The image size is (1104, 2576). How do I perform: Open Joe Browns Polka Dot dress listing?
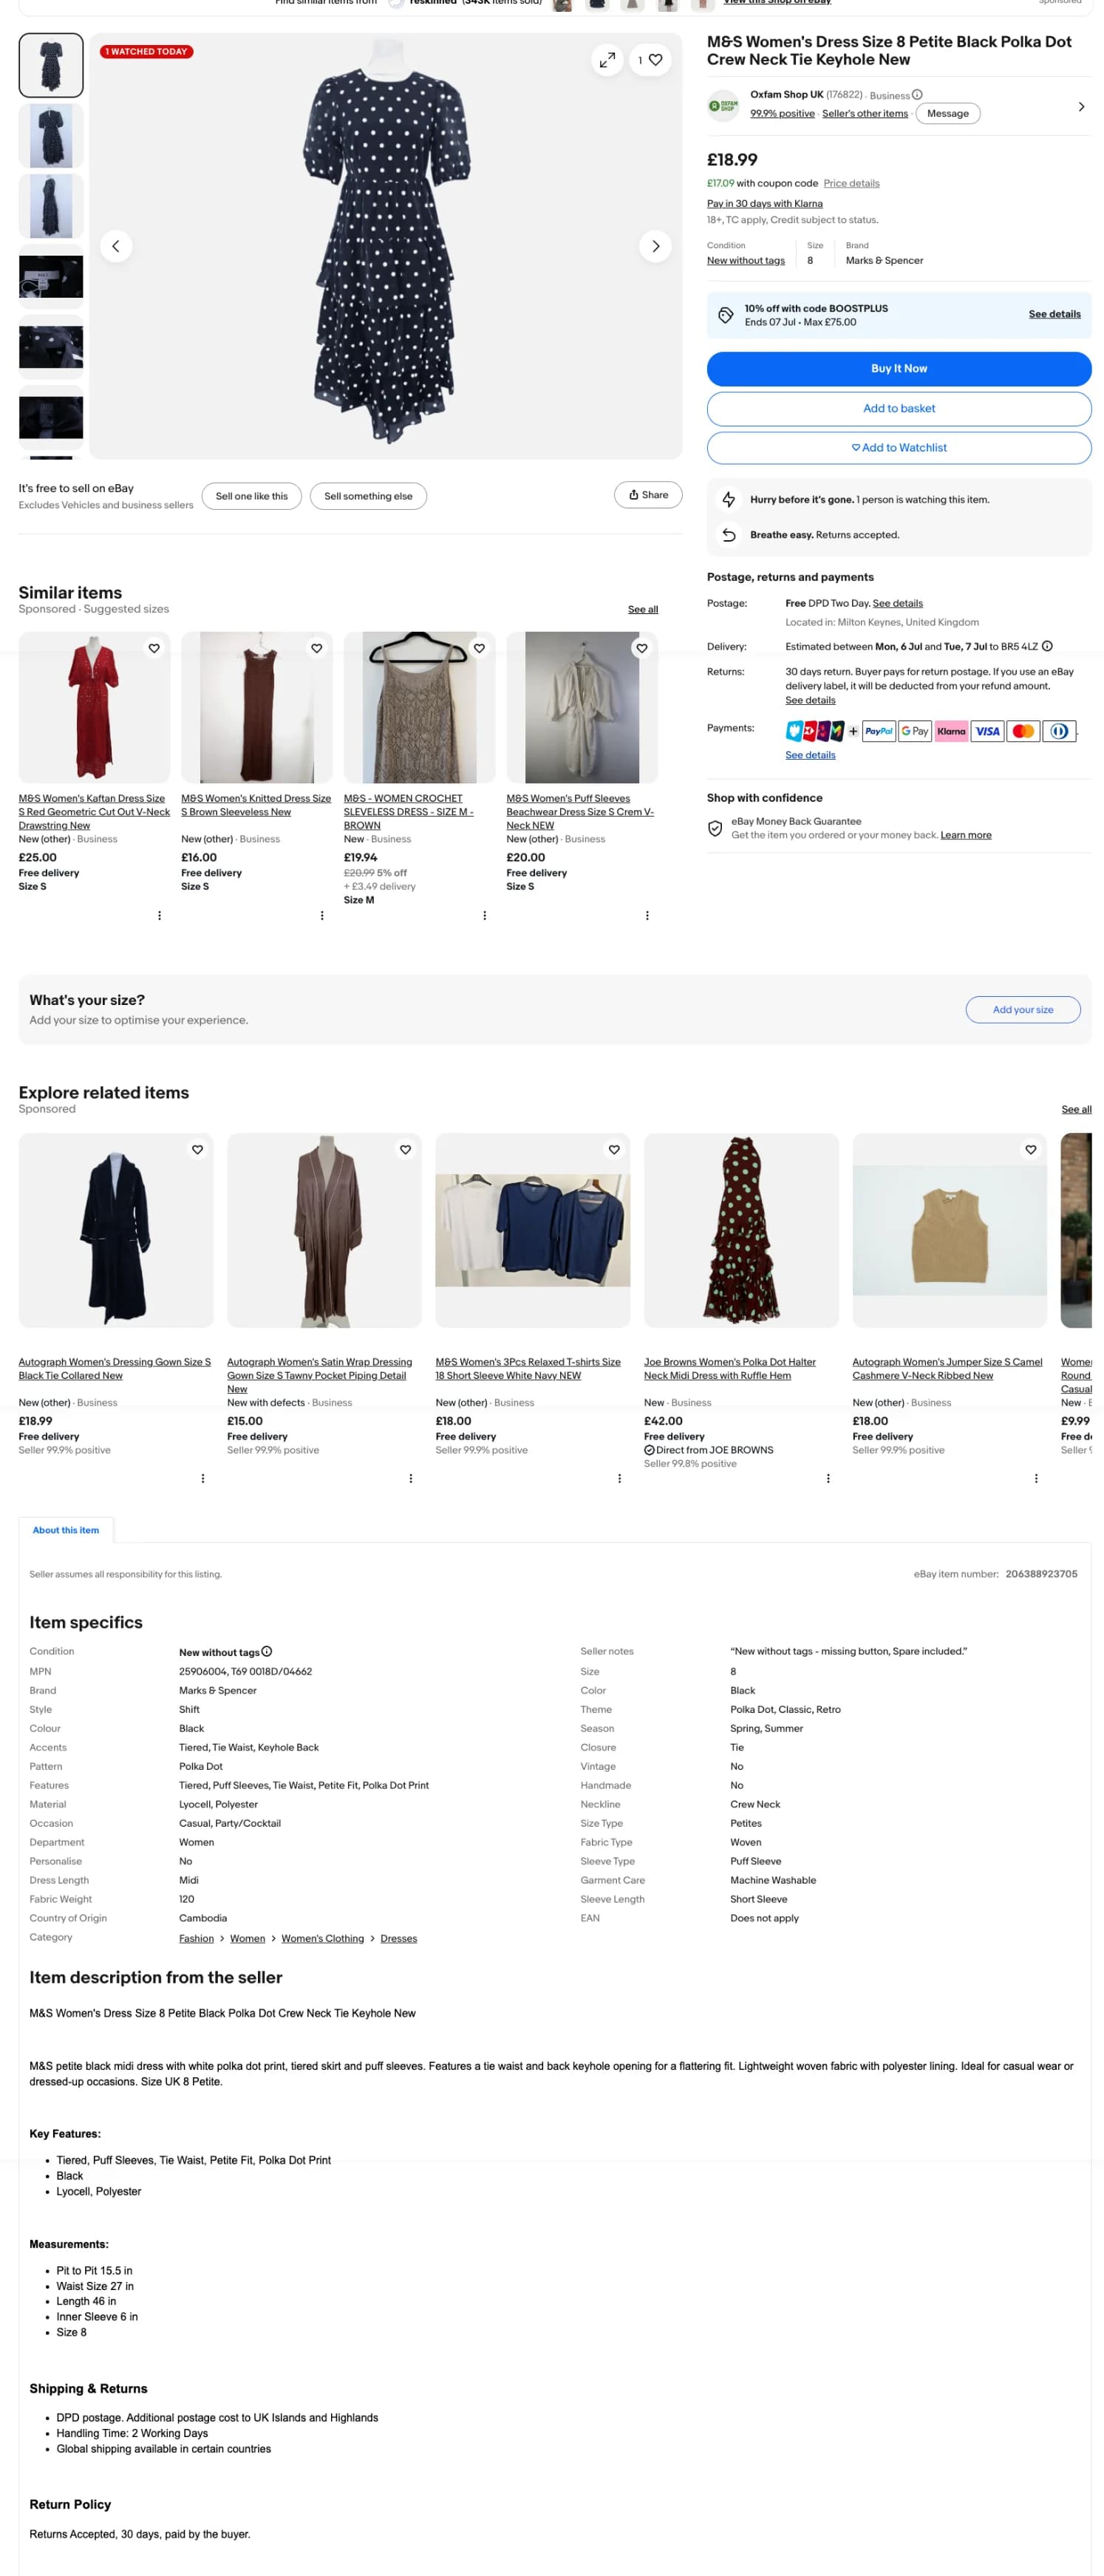click(730, 1368)
